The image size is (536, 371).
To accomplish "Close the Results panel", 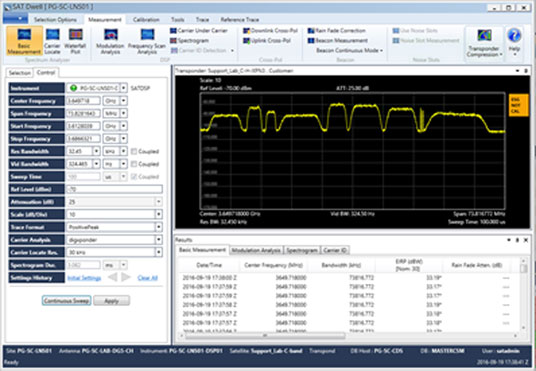I will (526, 240).
